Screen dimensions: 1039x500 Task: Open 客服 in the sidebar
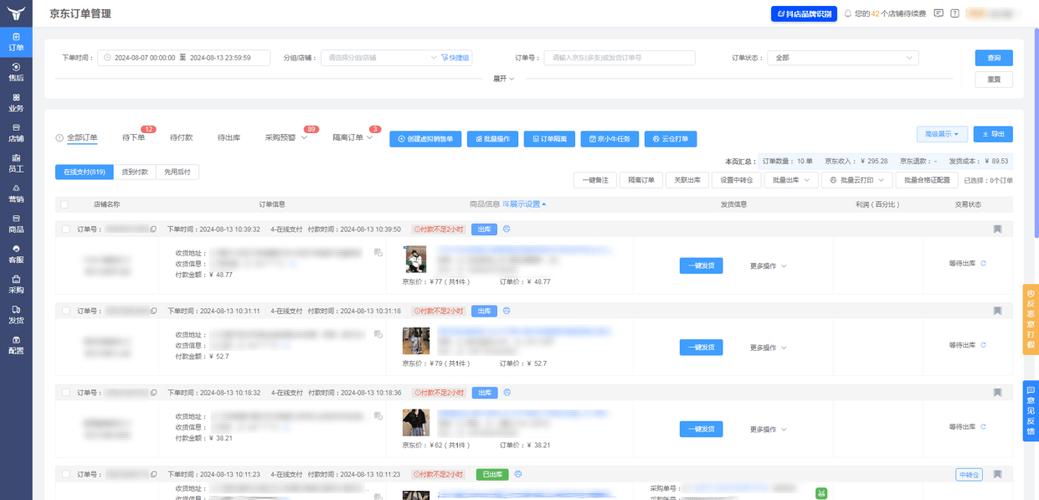16,254
